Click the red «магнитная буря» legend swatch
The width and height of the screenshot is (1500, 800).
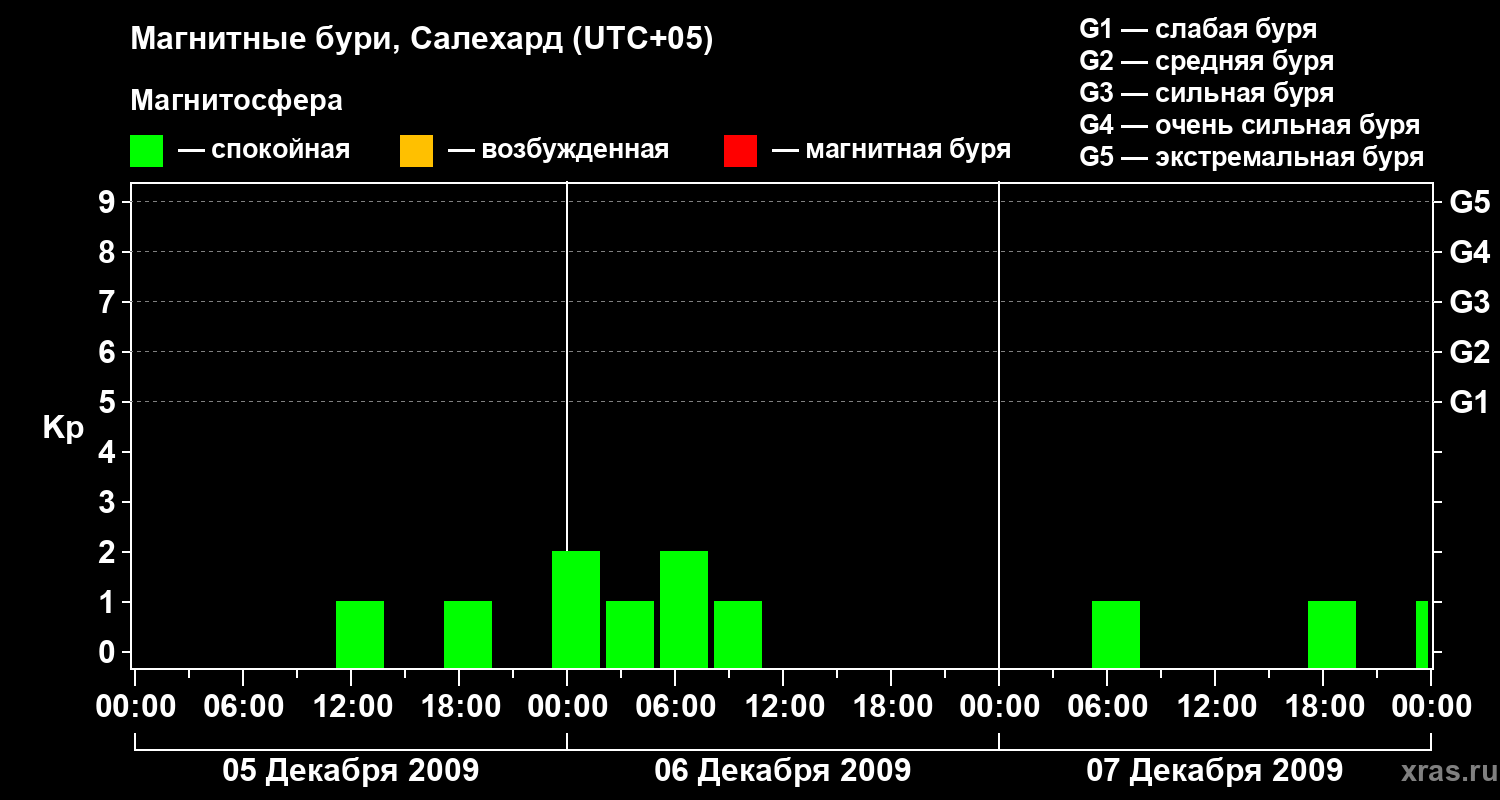[740, 150]
